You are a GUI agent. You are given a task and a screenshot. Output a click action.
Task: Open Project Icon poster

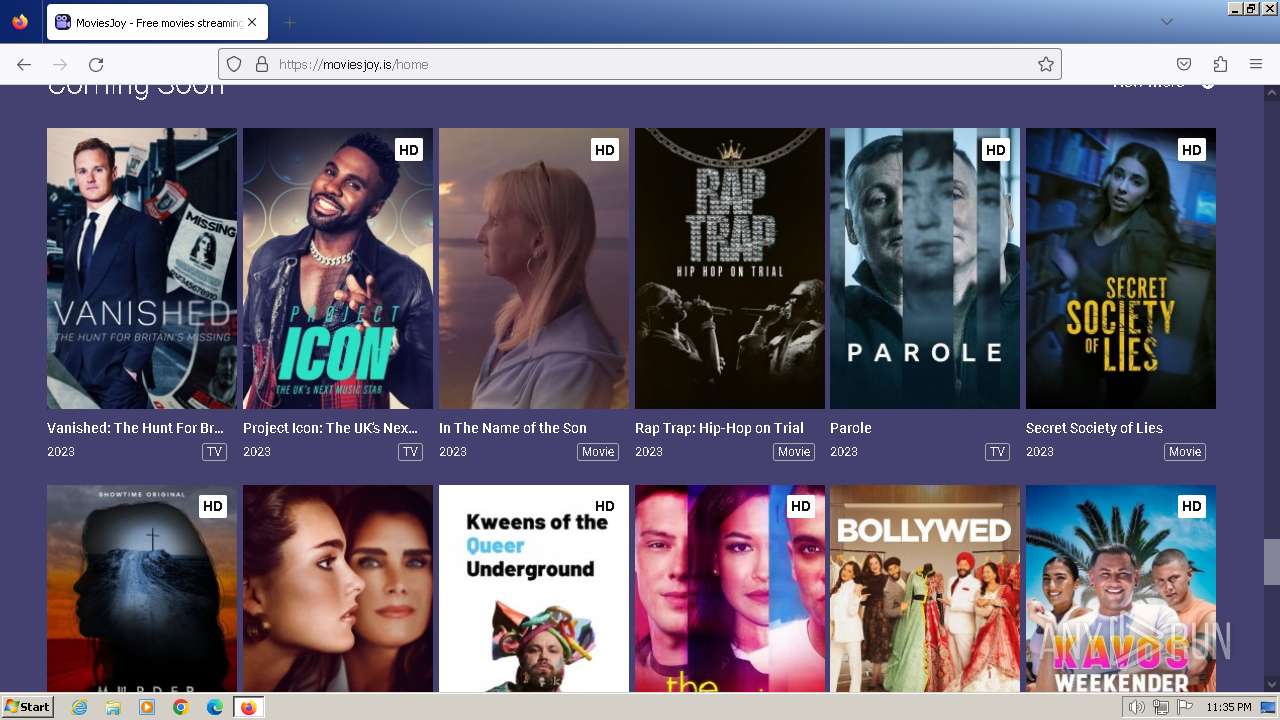pyautogui.click(x=338, y=268)
